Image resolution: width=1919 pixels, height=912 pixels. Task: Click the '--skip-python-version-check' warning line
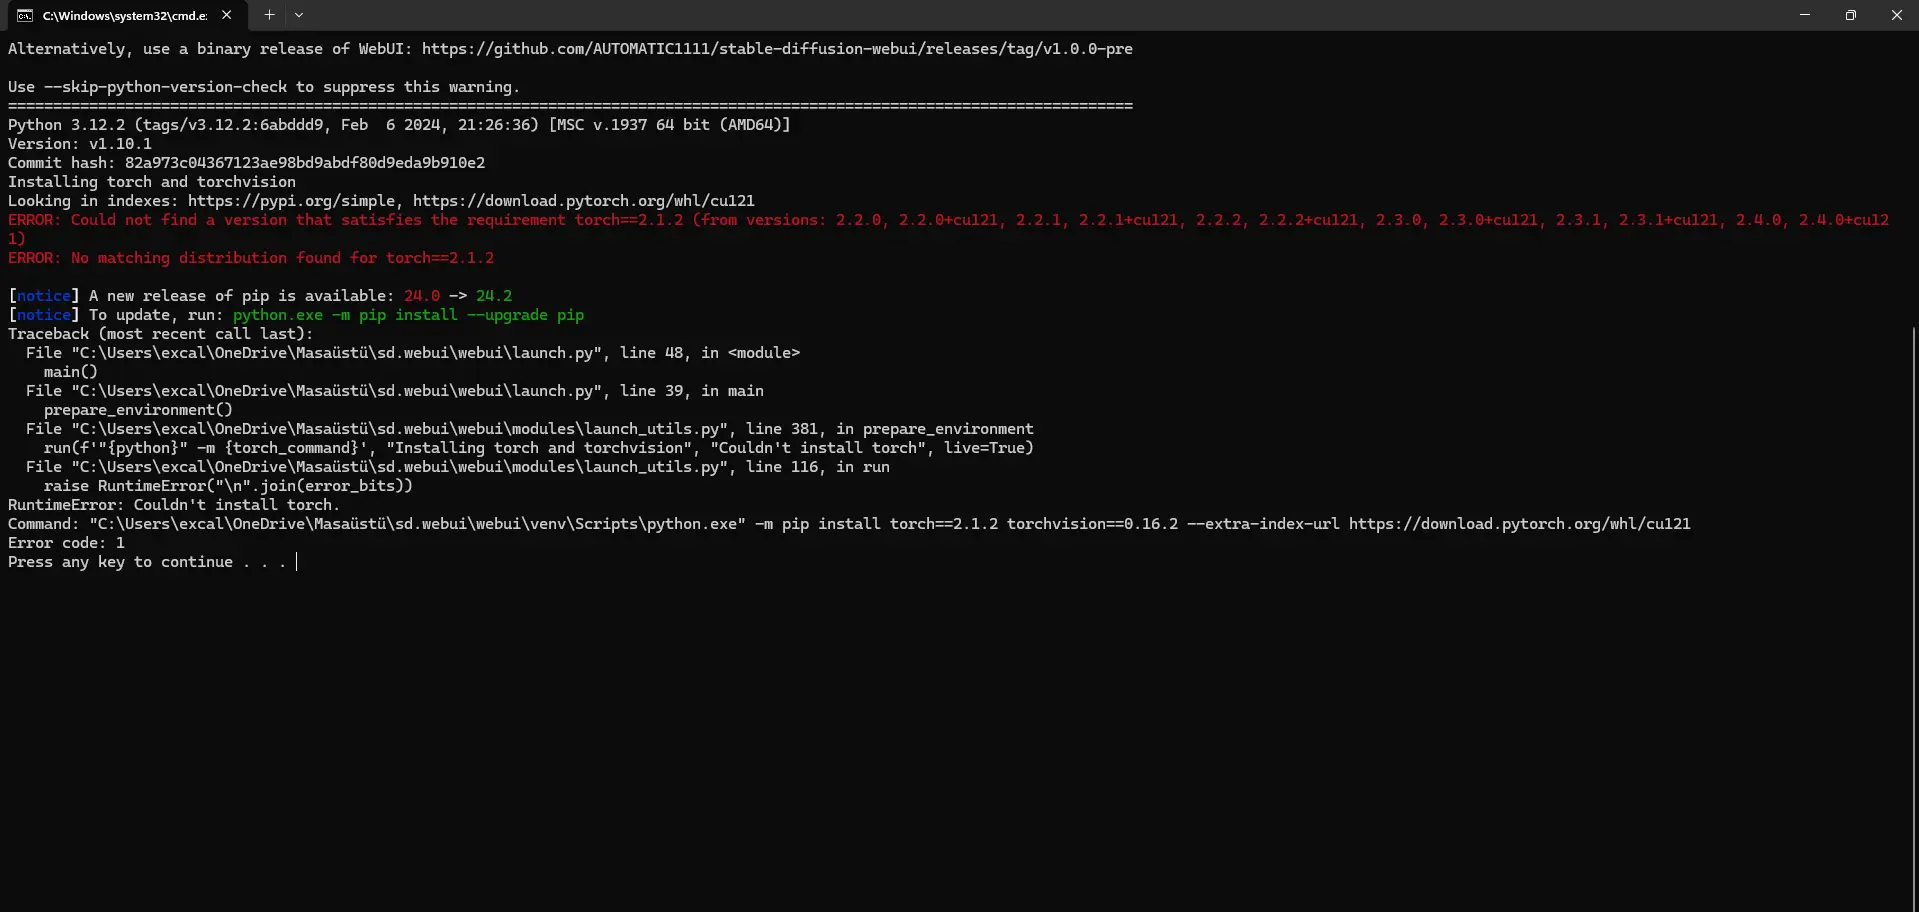(264, 87)
